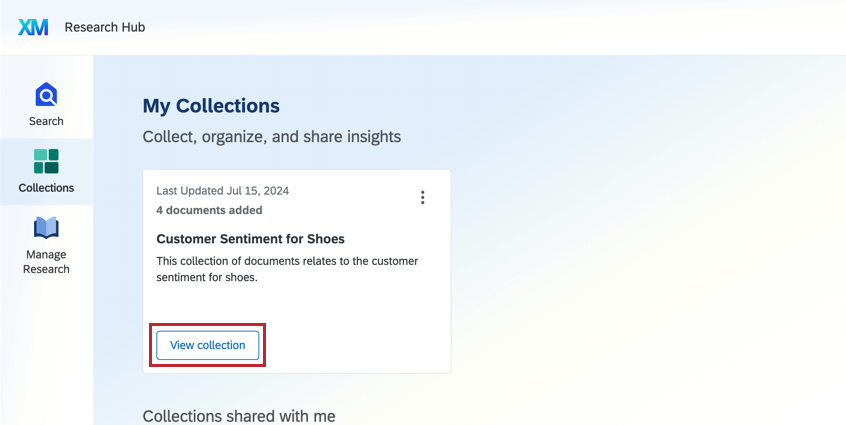Click the Manage Research book icon
Image resolution: width=846 pixels, height=425 pixels.
tap(46, 228)
